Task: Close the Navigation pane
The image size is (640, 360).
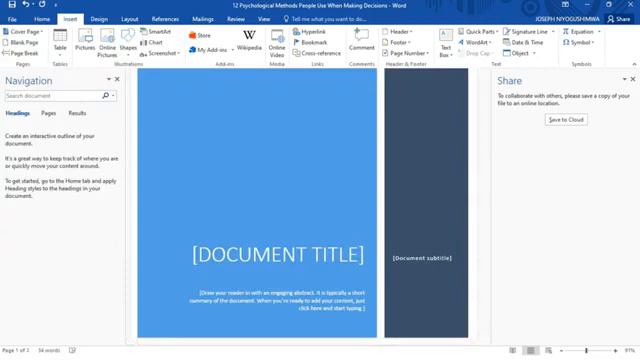Action: 117,79
